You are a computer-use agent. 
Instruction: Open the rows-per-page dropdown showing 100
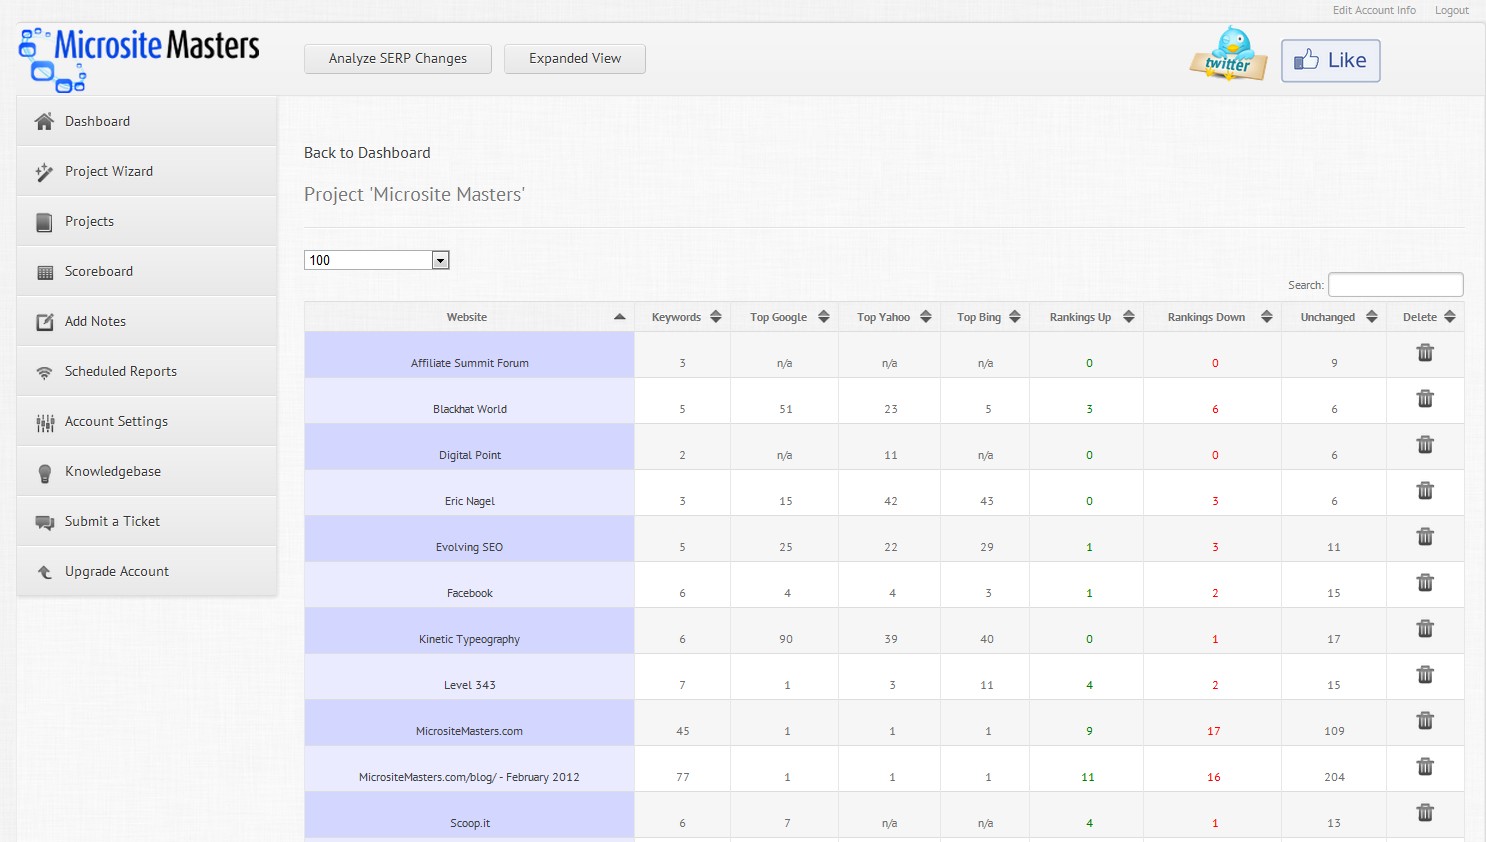pos(377,260)
